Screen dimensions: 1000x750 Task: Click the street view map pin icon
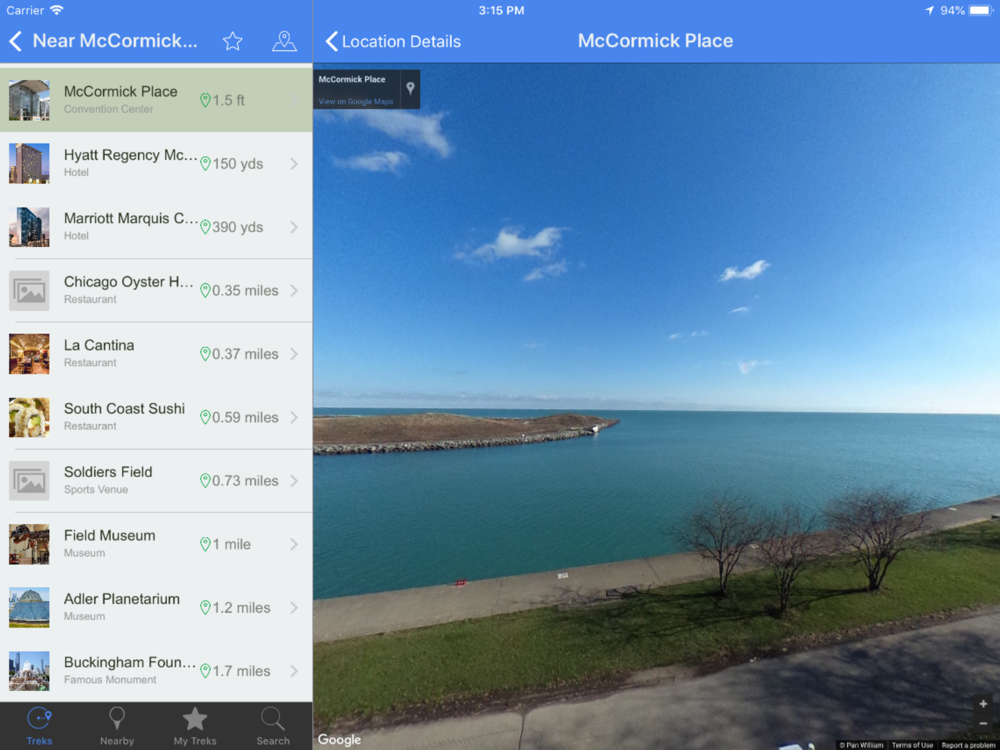(x=410, y=89)
